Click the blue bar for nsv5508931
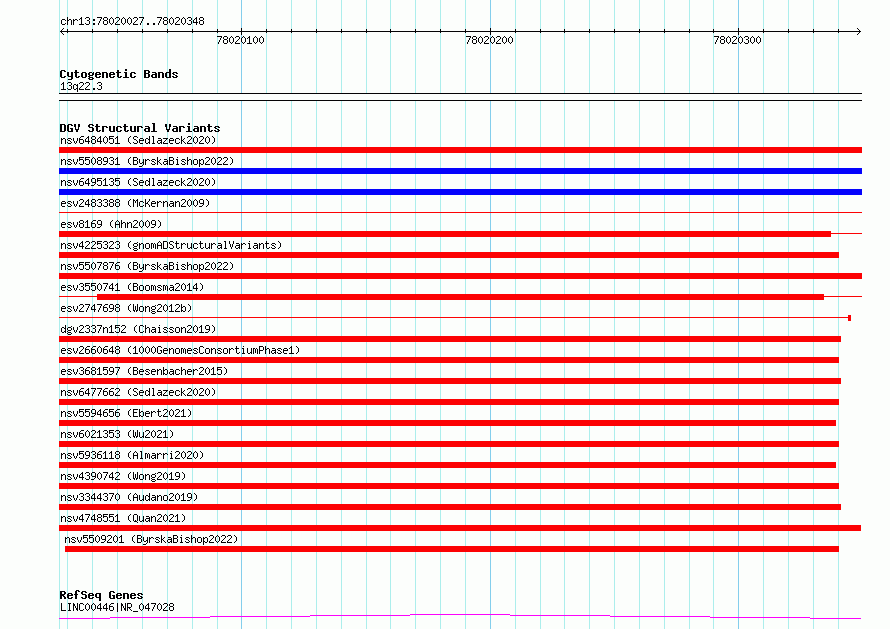Screen dimensions: 890x629 point(460,171)
